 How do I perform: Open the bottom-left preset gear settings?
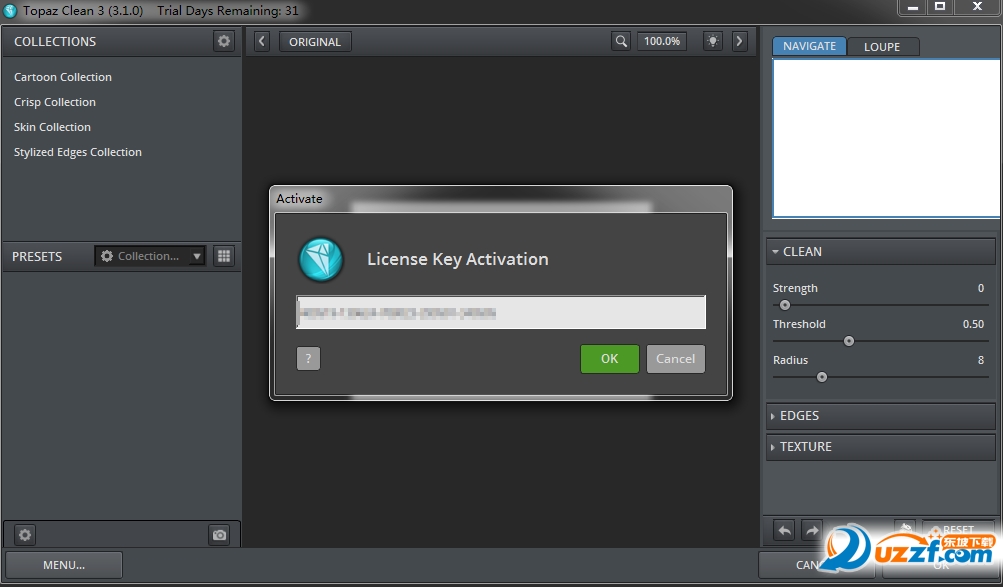click(25, 535)
